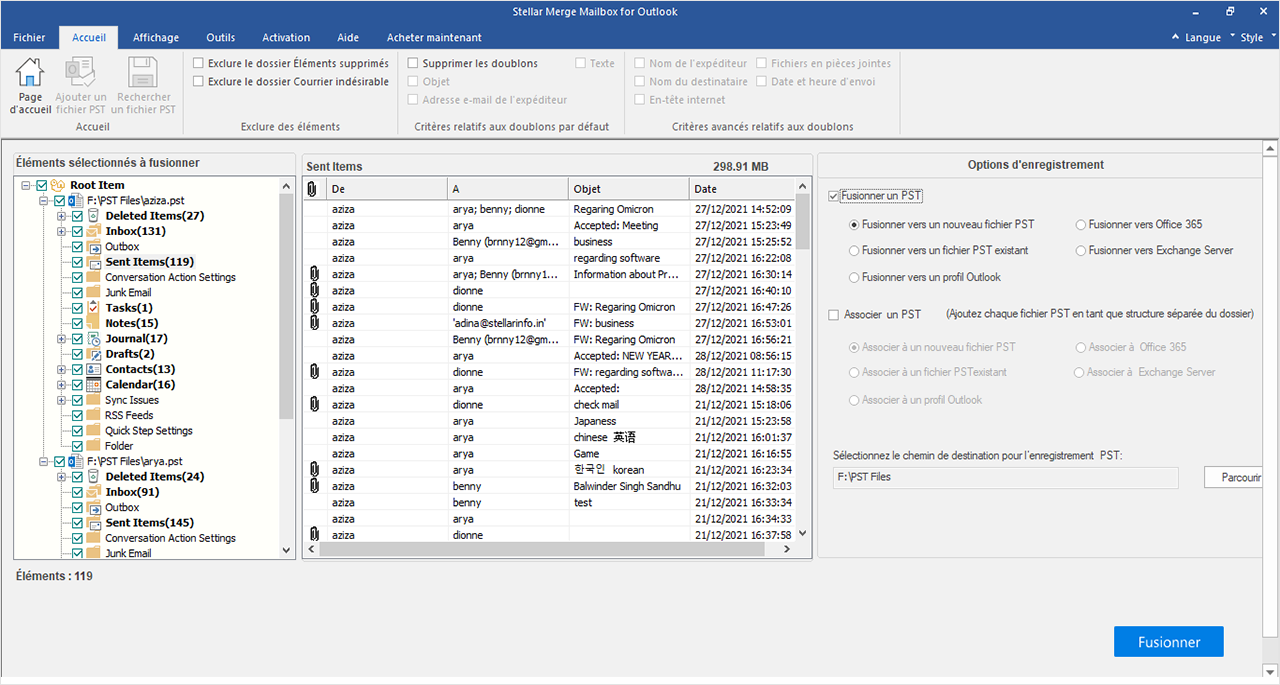Click the Parcourir button
The height and width of the screenshot is (685, 1280).
pyautogui.click(x=1235, y=478)
